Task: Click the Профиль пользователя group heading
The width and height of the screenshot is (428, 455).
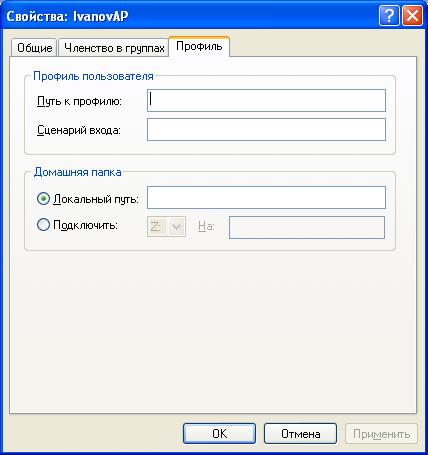Action: (x=93, y=76)
